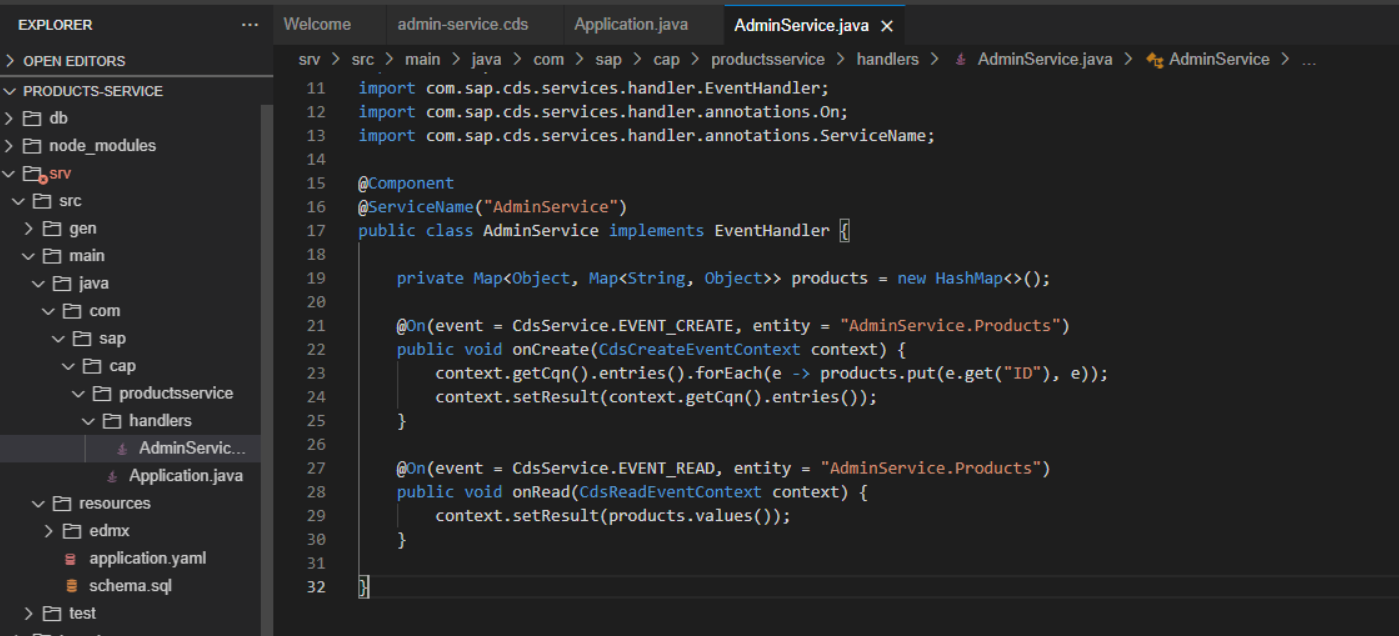Open the breadcrumb trailing ellipsis

pyautogui.click(x=1309, y=60)
